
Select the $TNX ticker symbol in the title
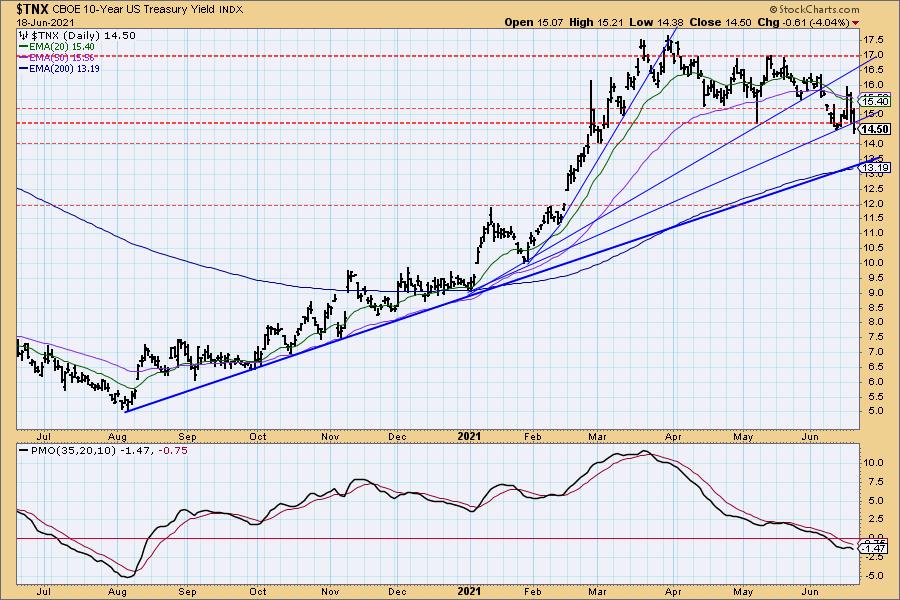point(33,9)
